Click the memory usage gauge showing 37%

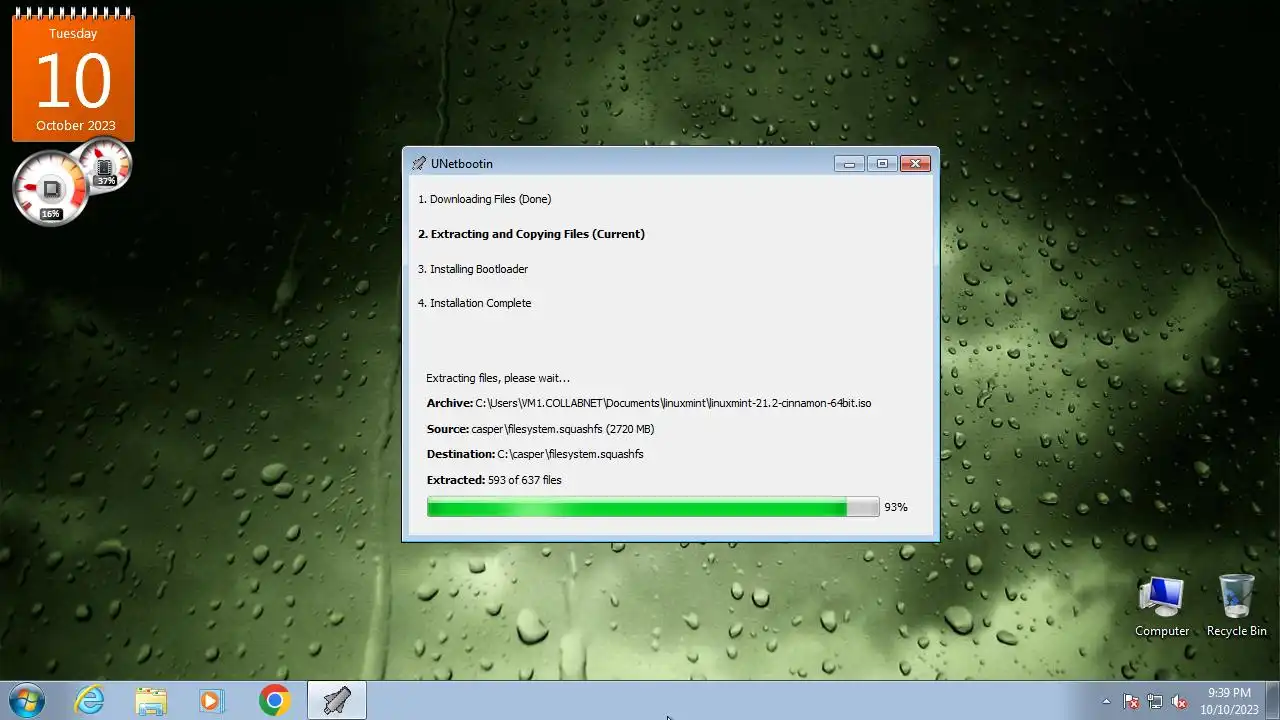tap(105, 166)
